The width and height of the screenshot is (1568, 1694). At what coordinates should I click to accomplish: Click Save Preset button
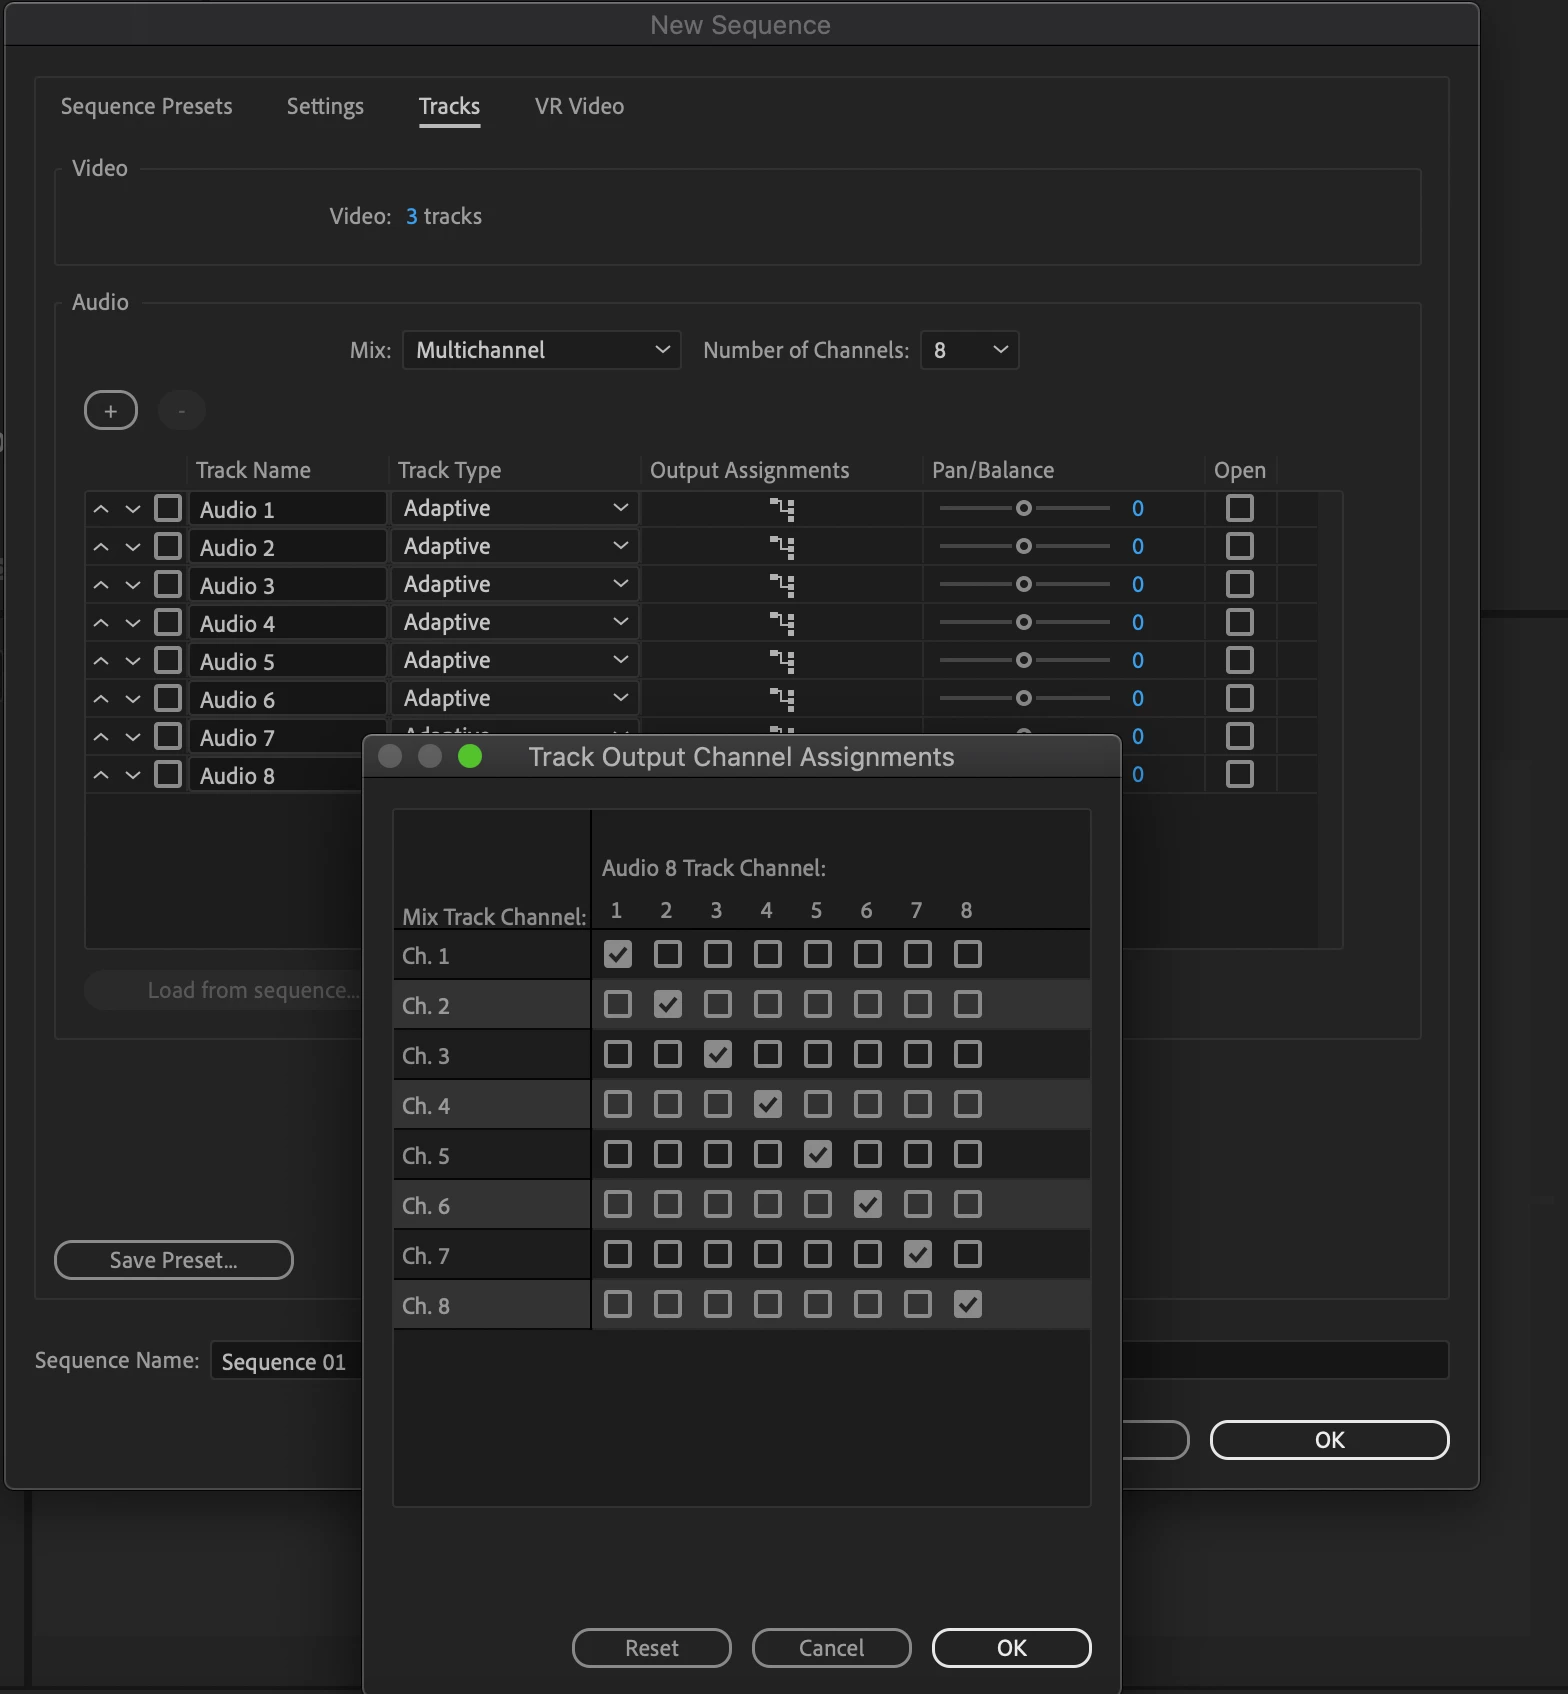tap(174, 1260)
